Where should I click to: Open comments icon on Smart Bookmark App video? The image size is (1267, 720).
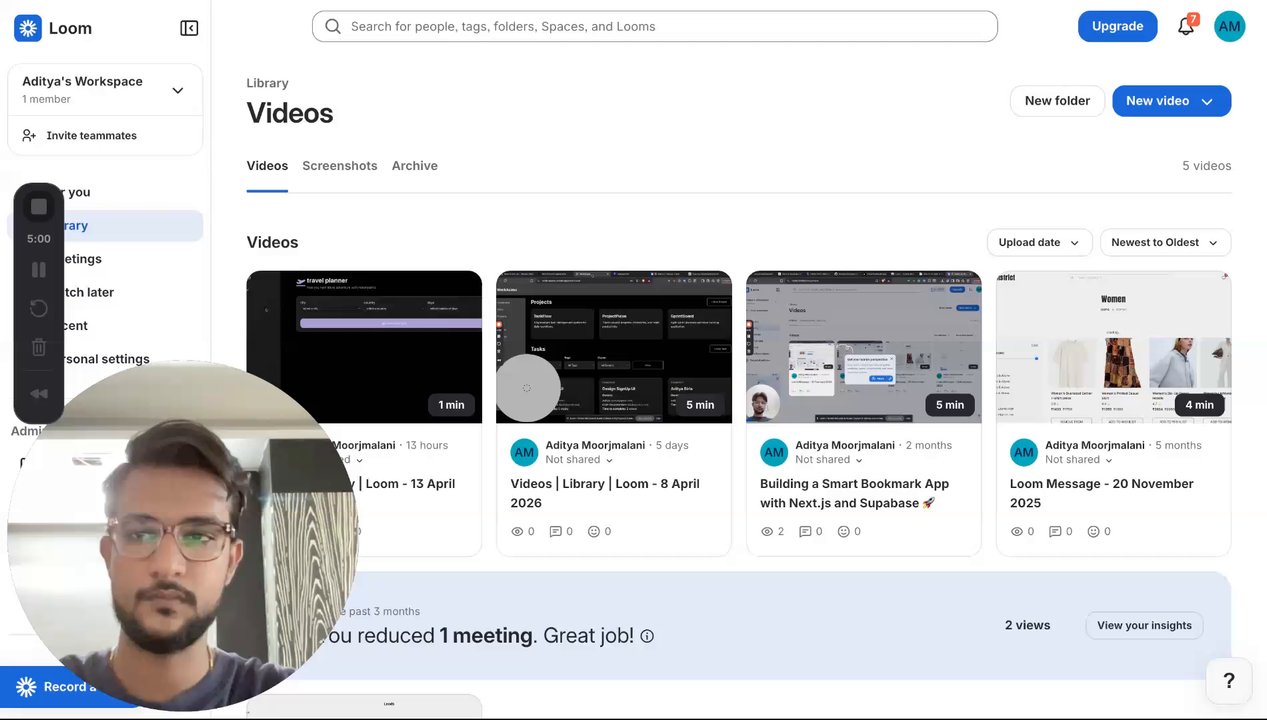pyautogui.click(x=805, y=532)
